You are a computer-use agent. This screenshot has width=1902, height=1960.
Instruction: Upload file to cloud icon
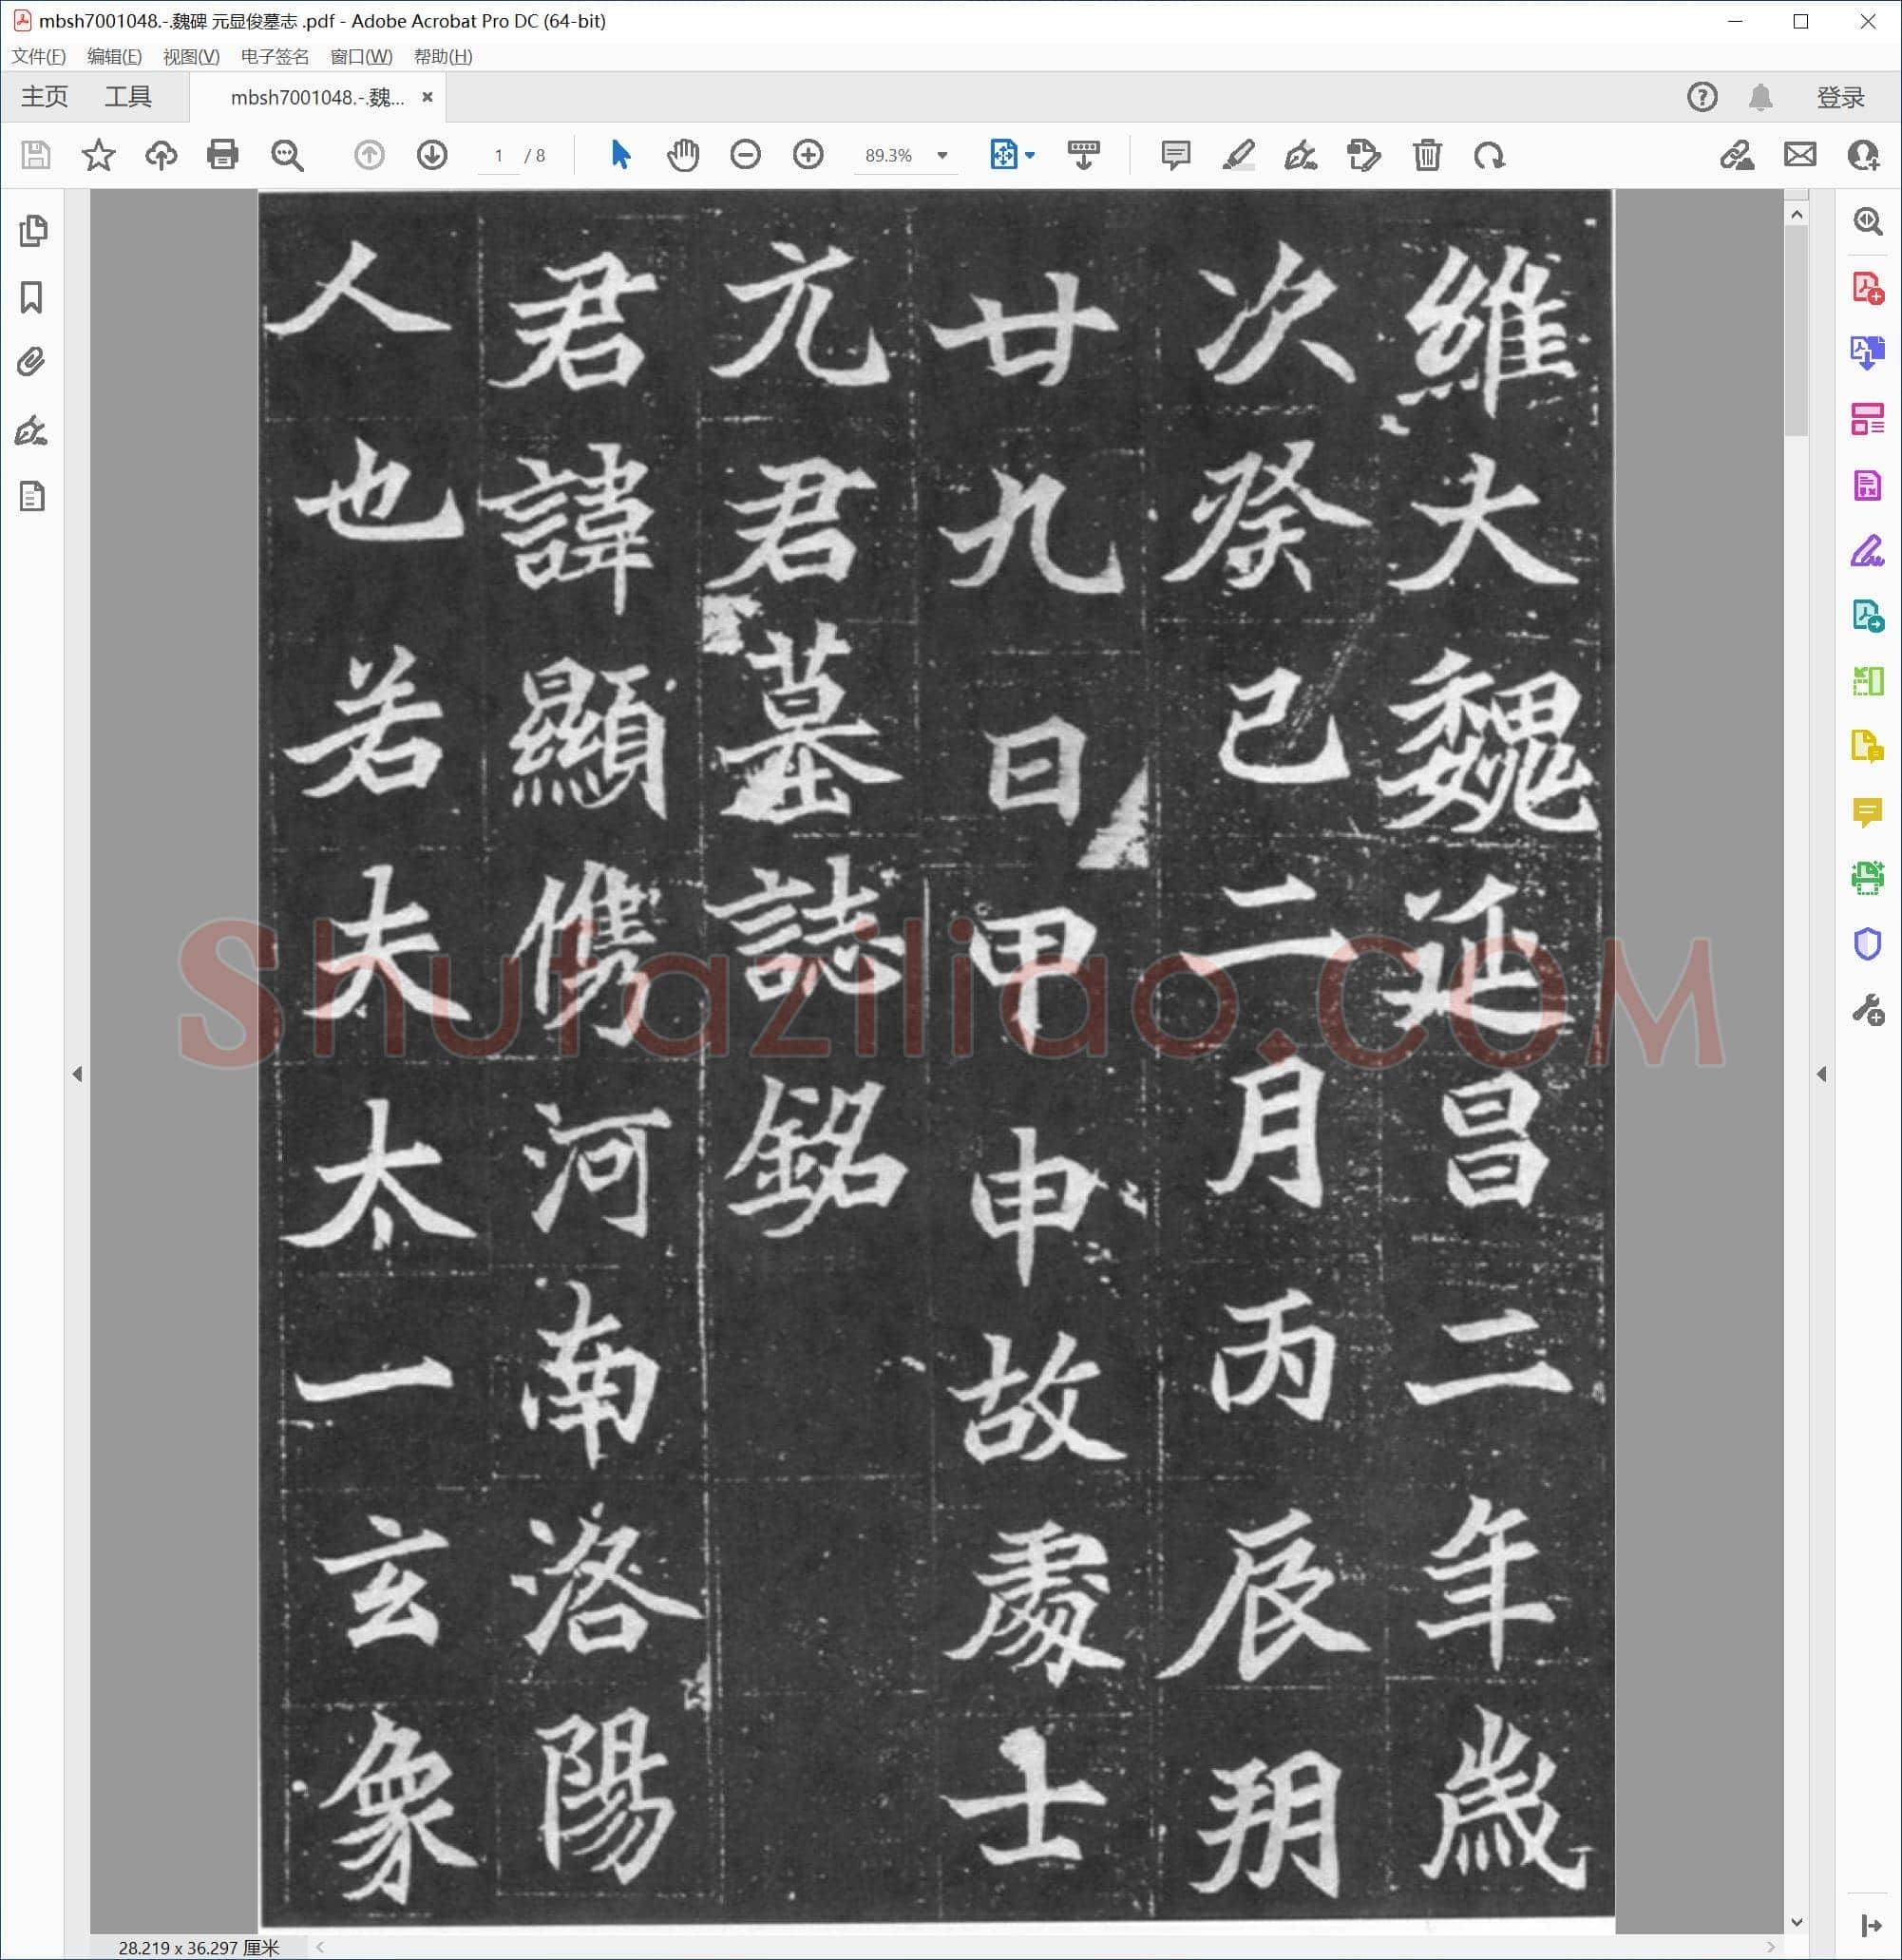point(161,155)
